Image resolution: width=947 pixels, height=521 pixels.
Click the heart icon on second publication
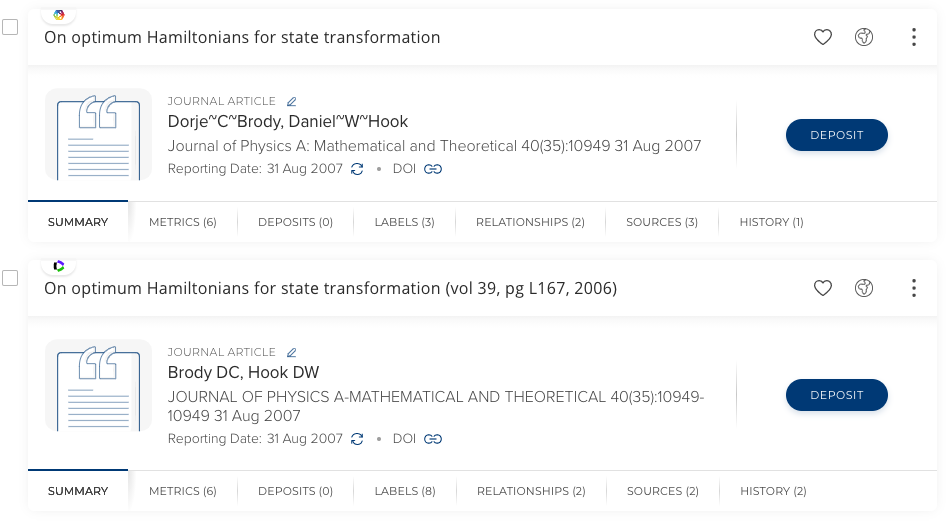point(822,289)
